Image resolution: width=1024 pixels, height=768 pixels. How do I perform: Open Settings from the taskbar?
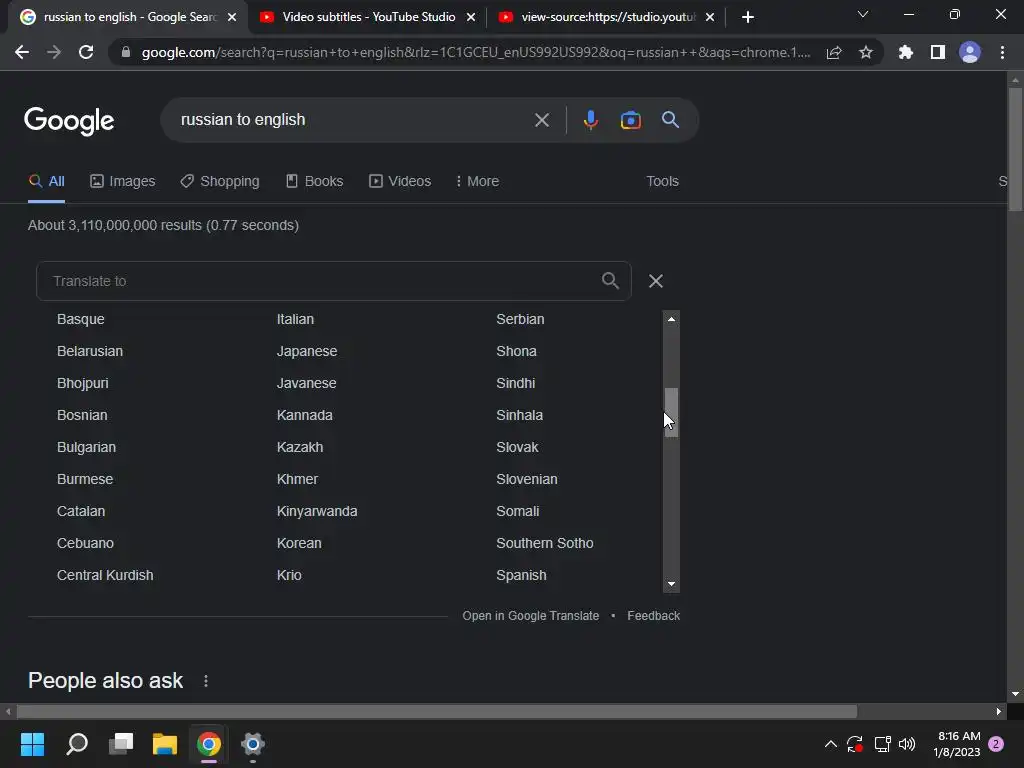(x=253, y=744)
